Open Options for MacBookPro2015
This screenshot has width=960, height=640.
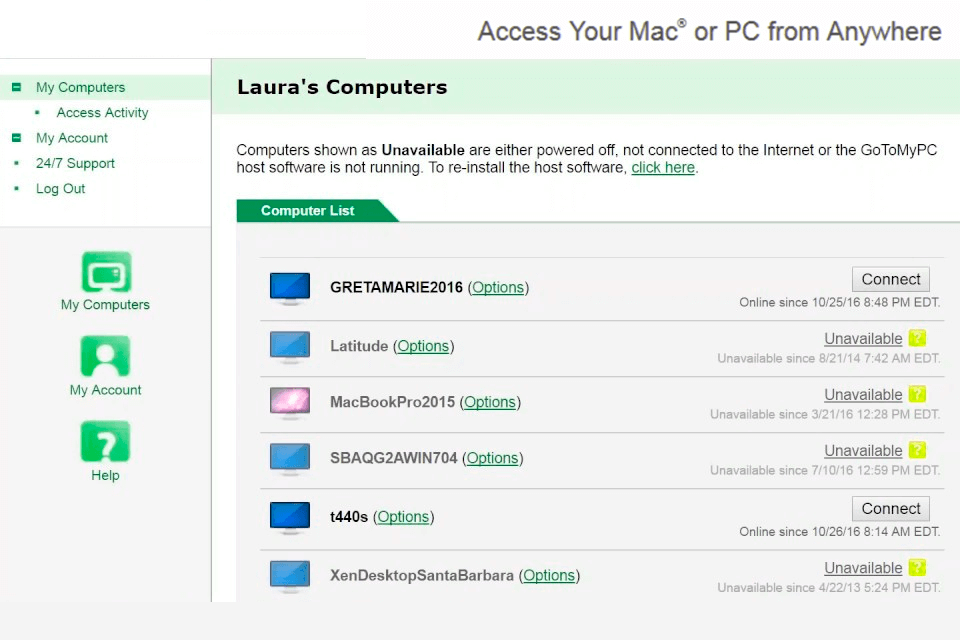click(x=490, y=402)
